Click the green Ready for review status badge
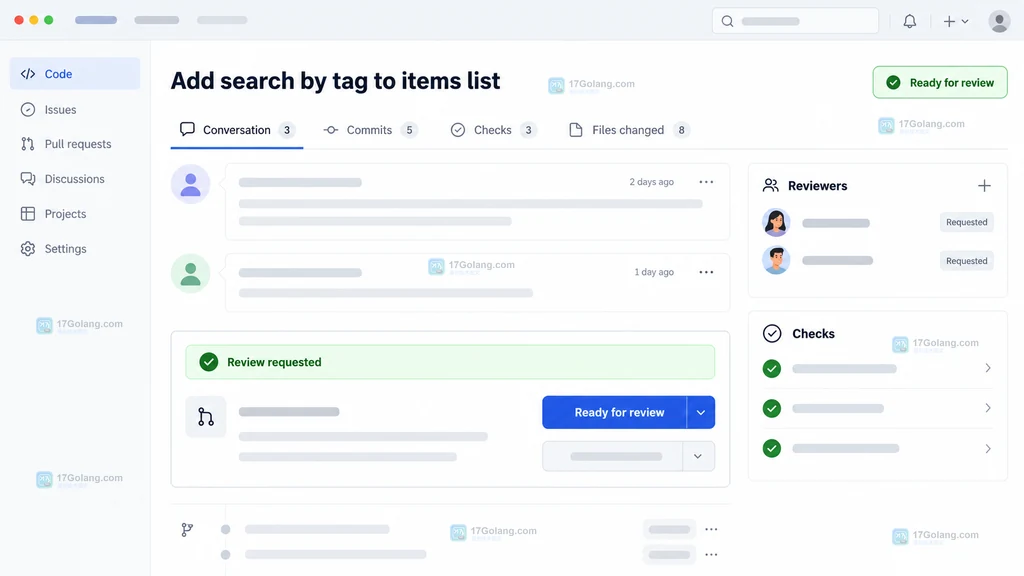This screenshot has width=1024, height=576. pos(940,83)
